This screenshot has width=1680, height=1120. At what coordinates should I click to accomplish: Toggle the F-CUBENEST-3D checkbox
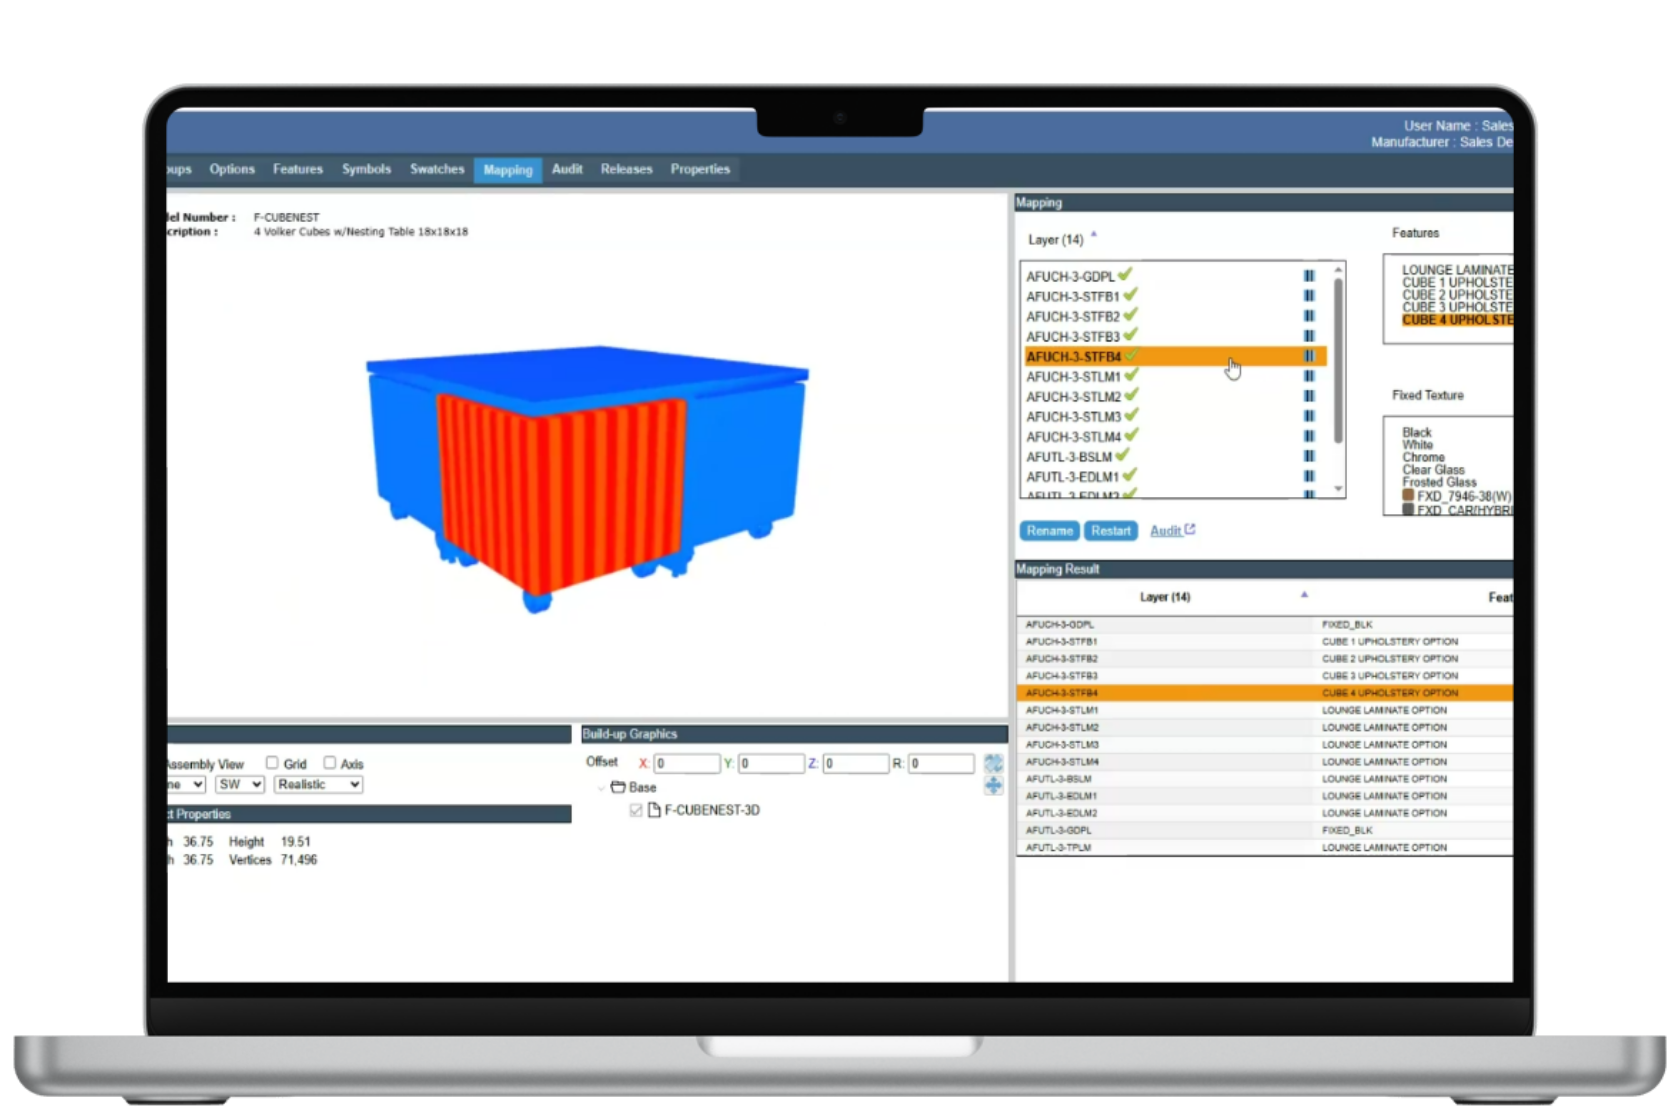(636, 810)
